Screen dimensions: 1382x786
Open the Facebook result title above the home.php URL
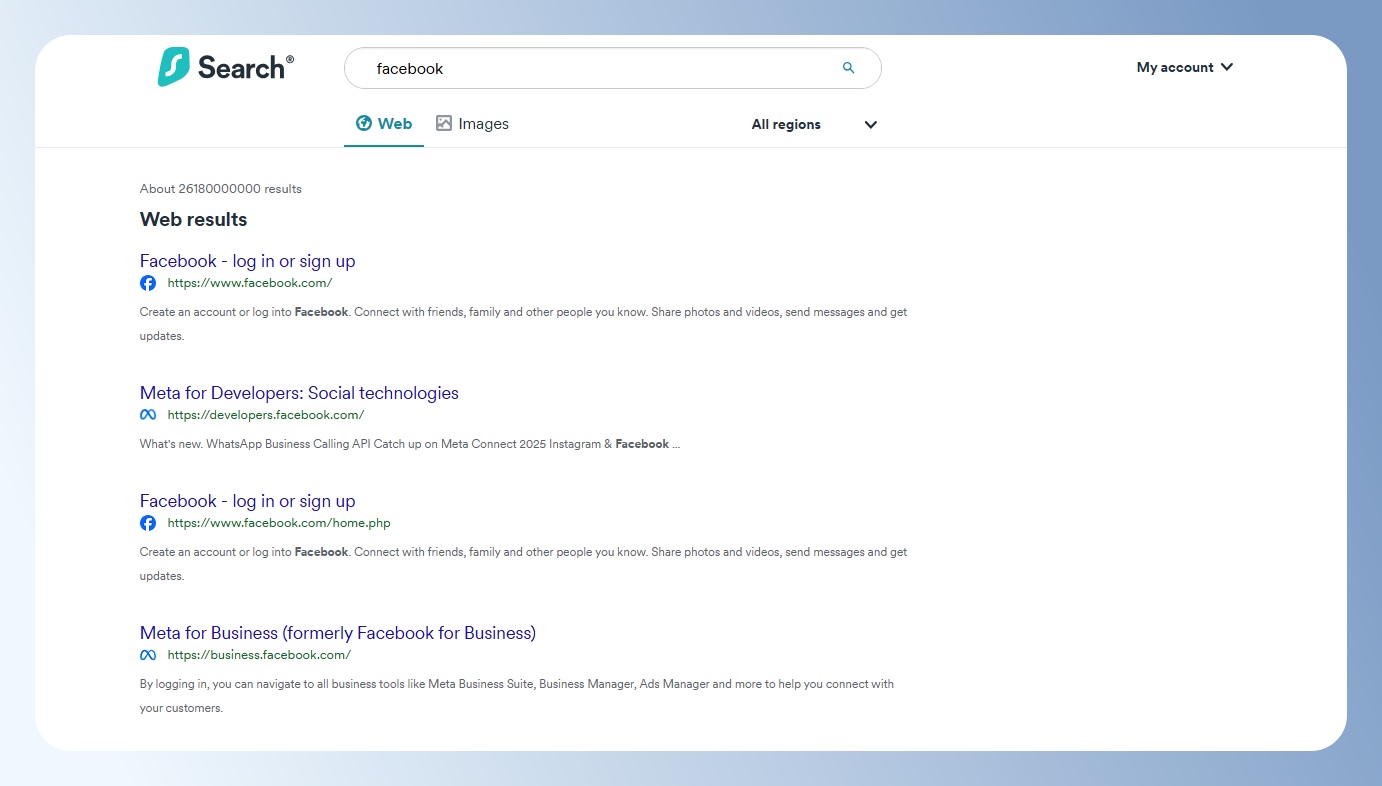pyautogui.click(x=247, y=501)
